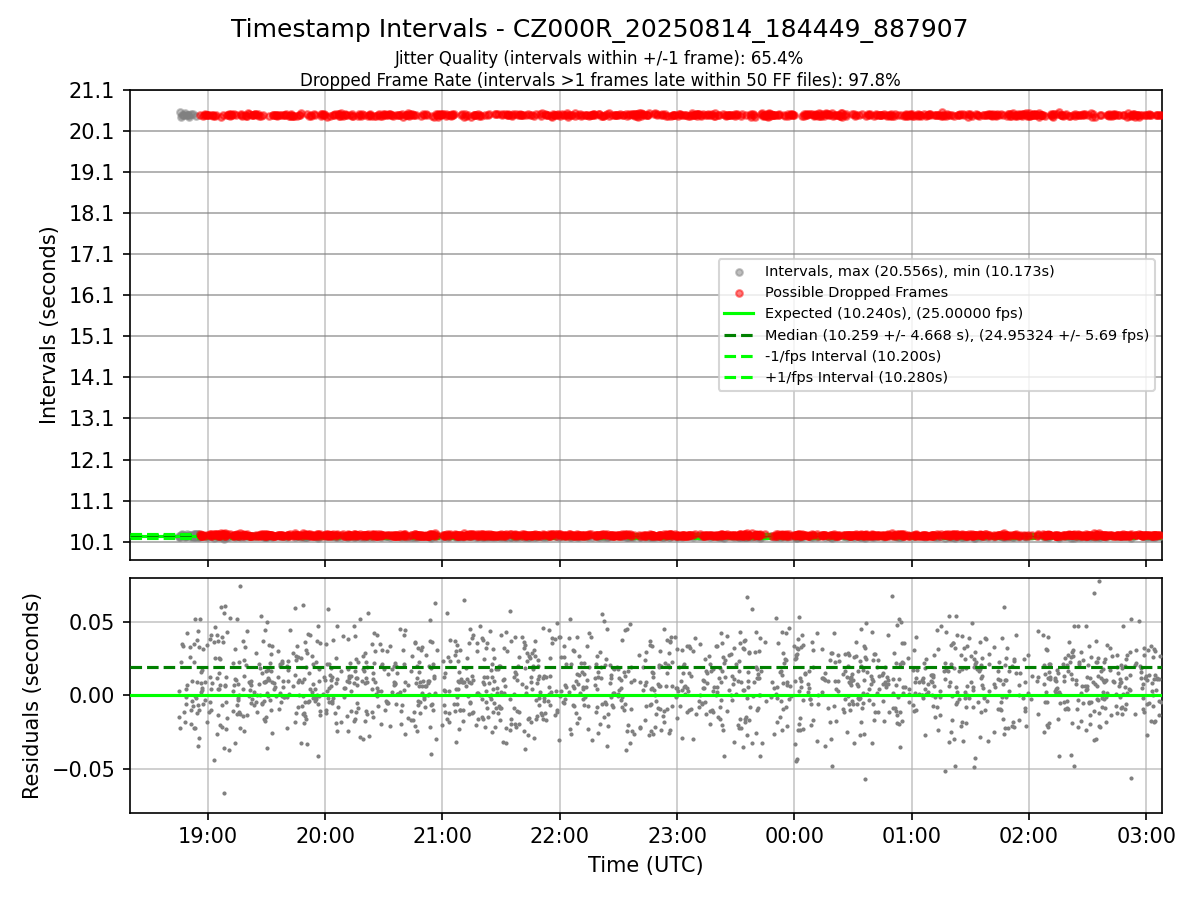Click the Dropped Frame Rate 97.8% subtitle

click(600, 80)
